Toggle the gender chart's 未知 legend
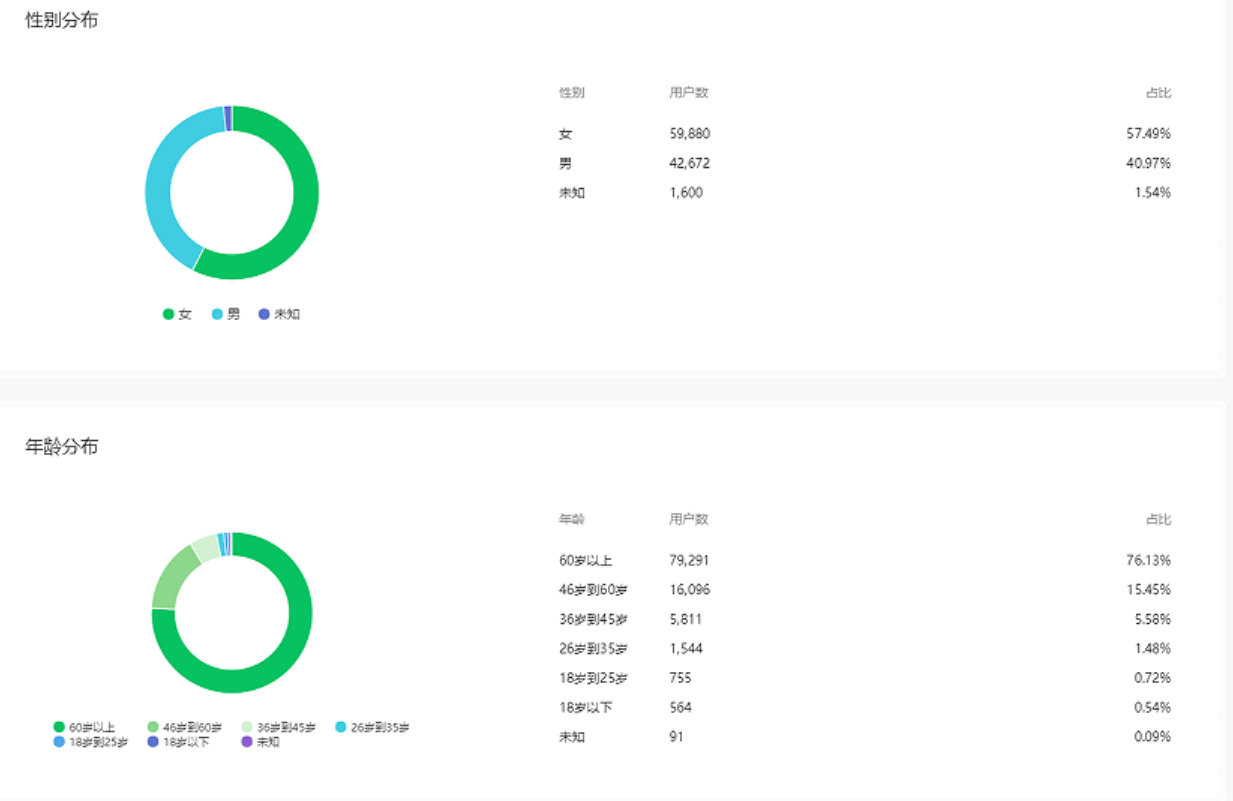This screenshot has height=801, width=1233. (279, 314)
